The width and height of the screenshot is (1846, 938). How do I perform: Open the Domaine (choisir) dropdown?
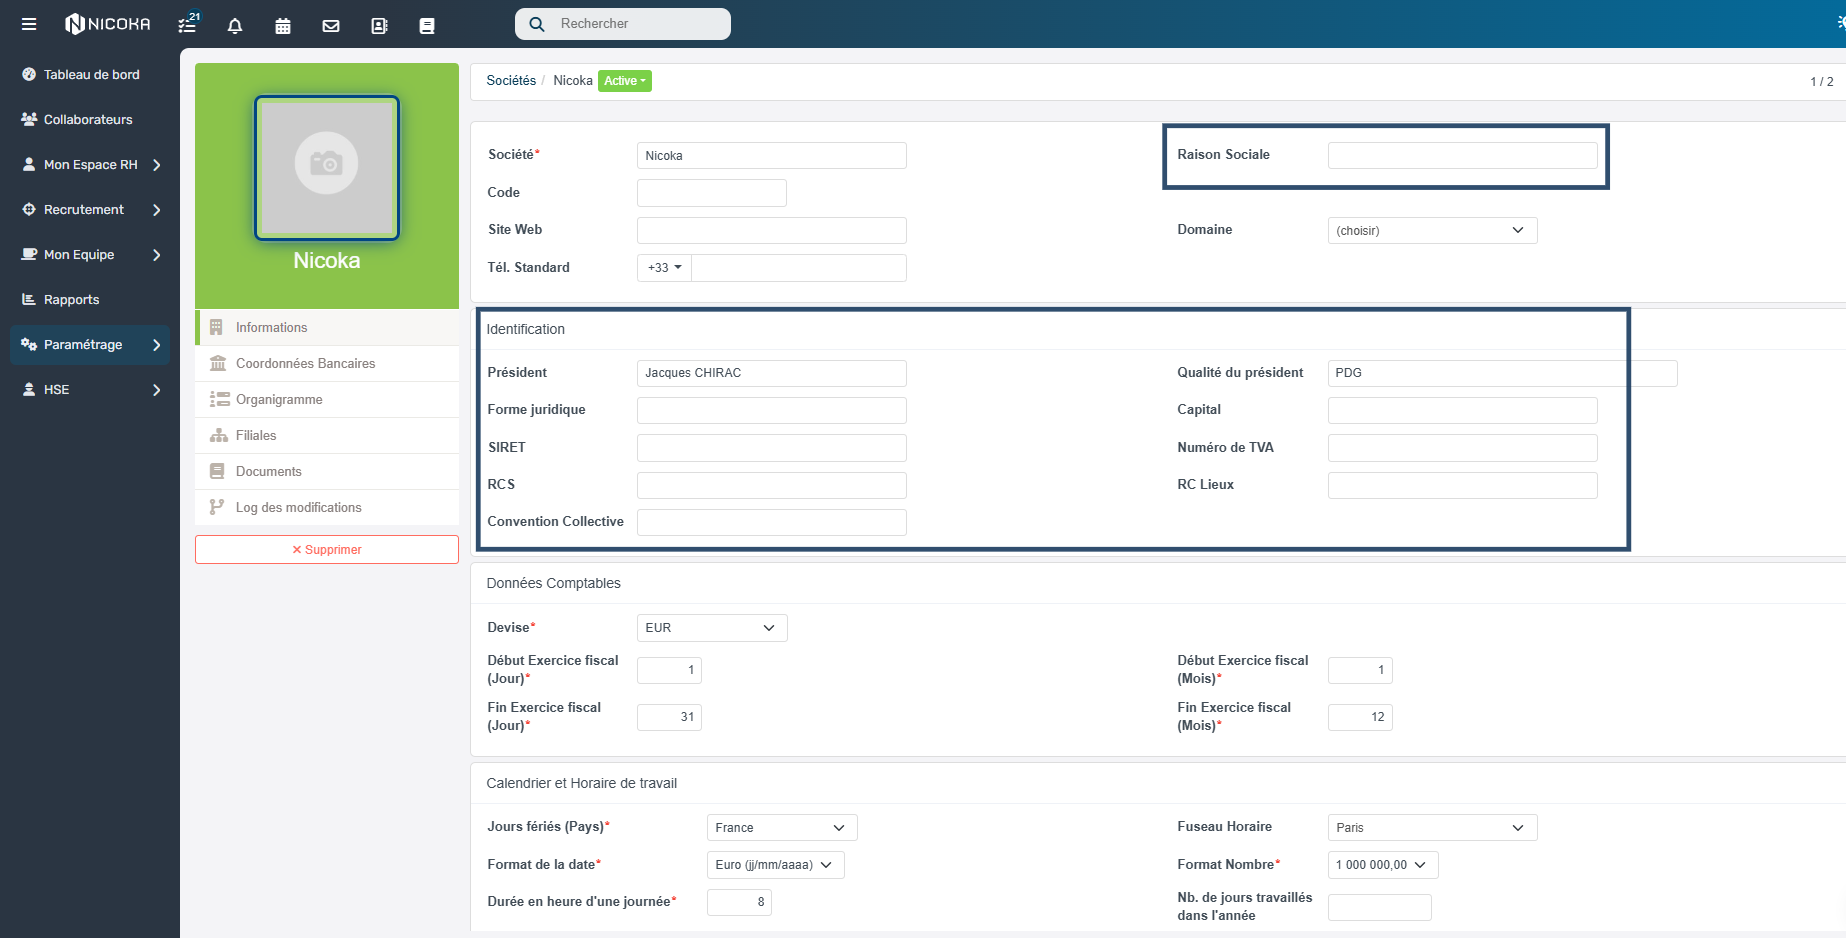pyautogui.click(x=1432, y=230)
